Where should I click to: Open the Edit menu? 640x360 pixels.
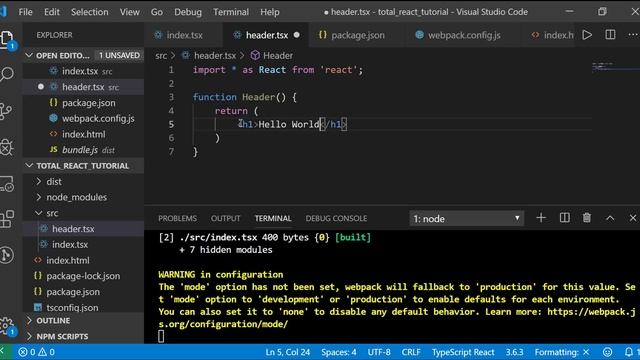click(x=52, y=12)
